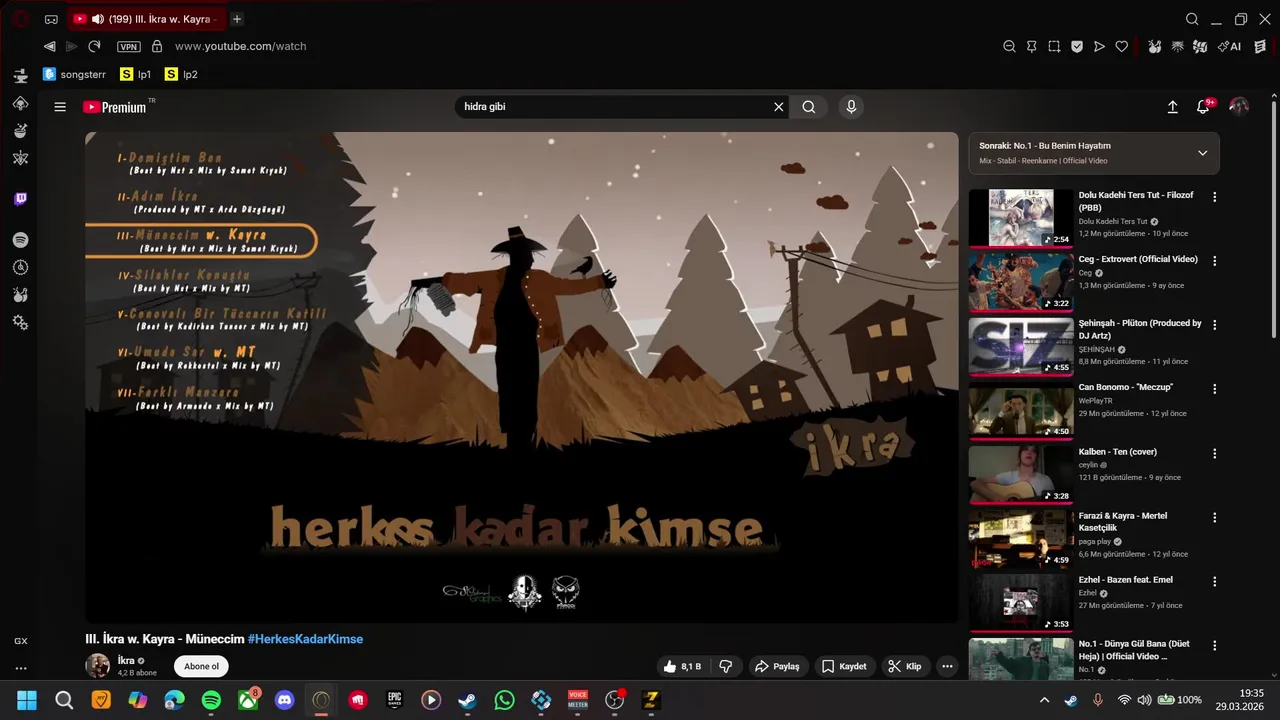Take a snapshot with the capture icon

(x=1054, y=46)
